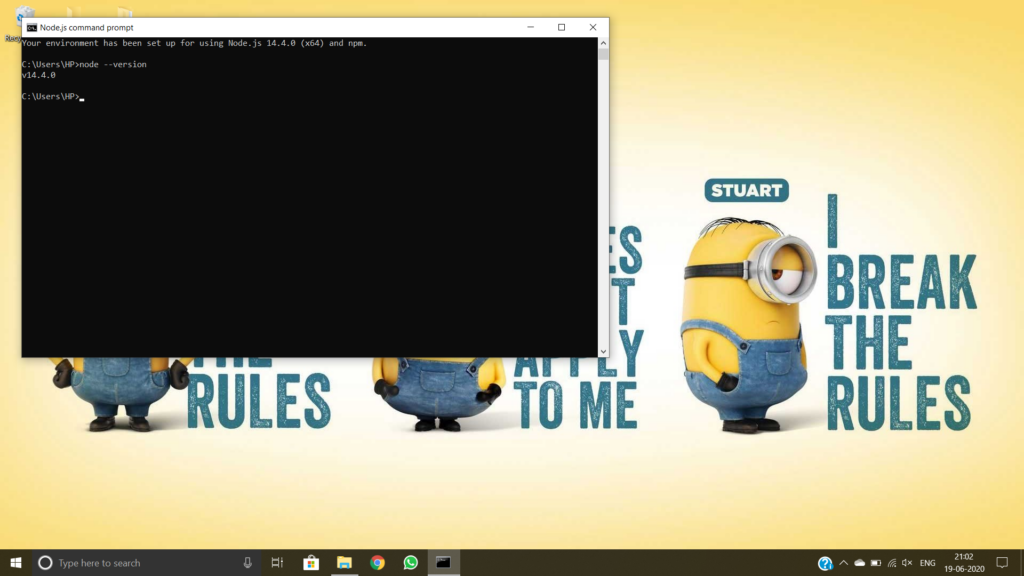Open the network Wi-Fi tray icon
1024x576 pixels.
coord(891,563)
